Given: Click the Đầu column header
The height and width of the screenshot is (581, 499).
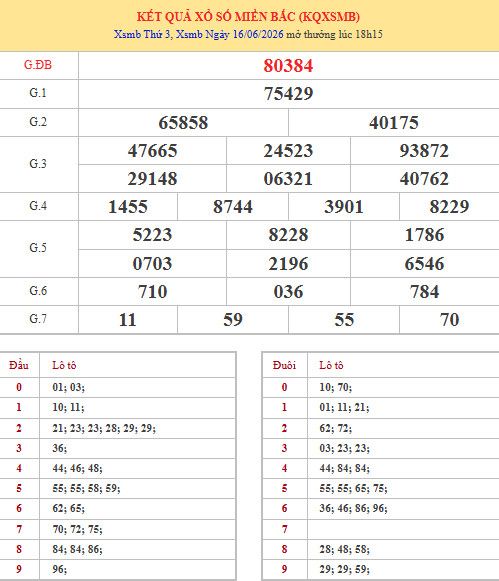Looking at the screenshot, I should pyautogui.click(x=19, y=365).
